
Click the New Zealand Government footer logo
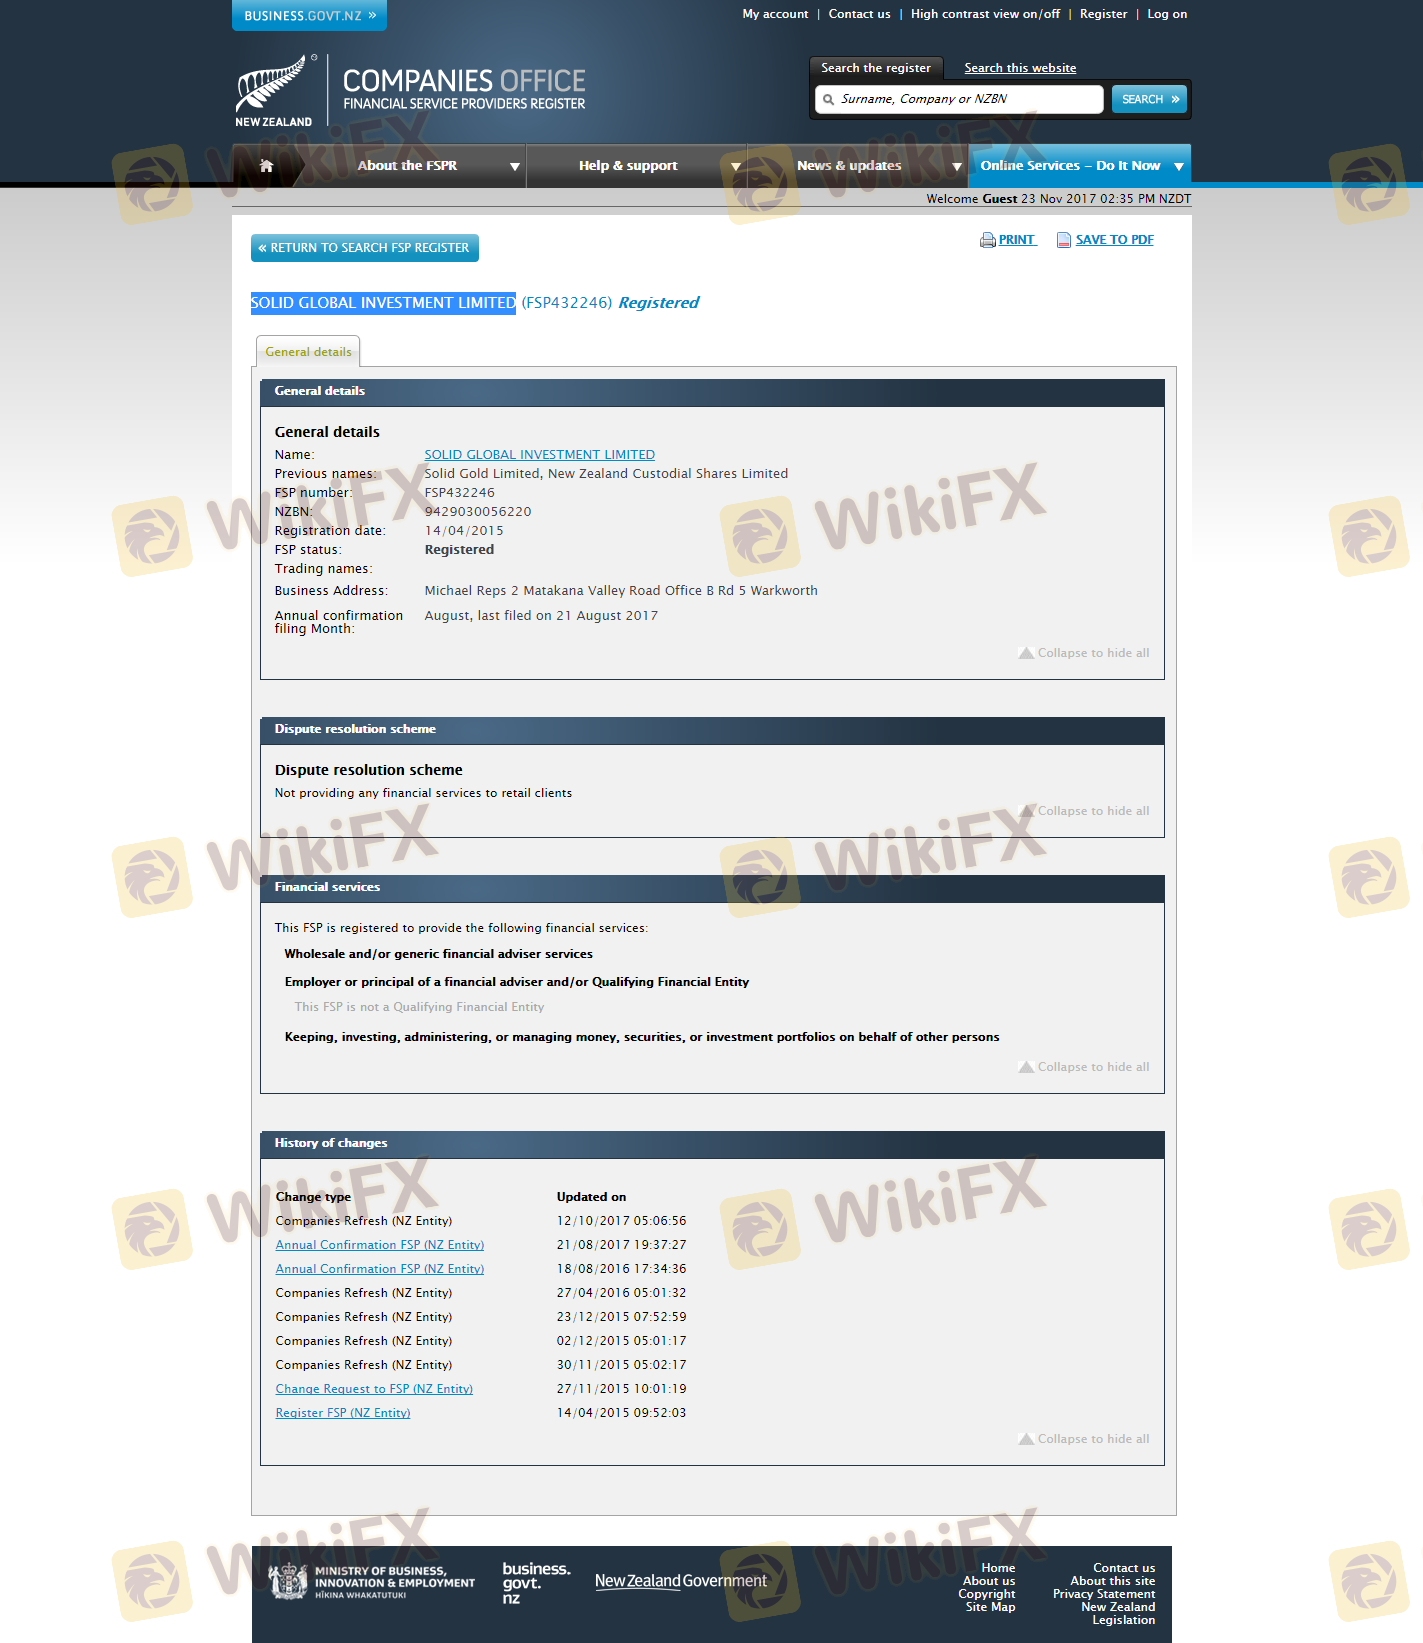(680, 1581)
